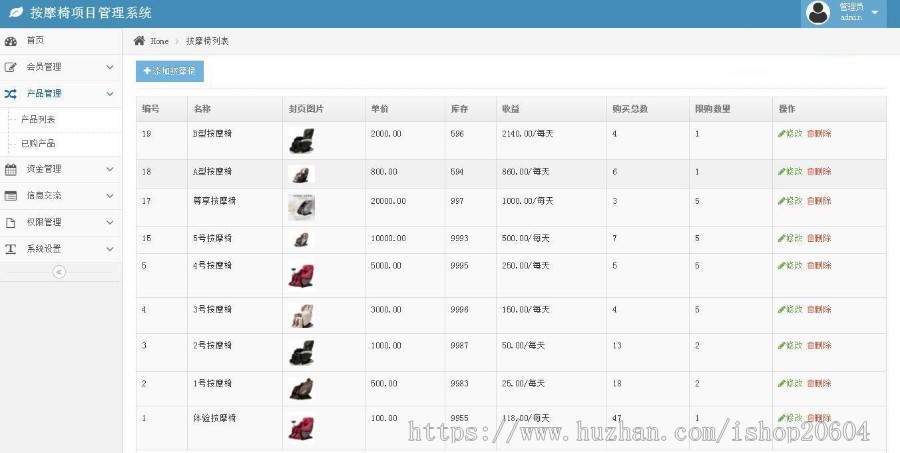Screen dimensions: 900x453
Task: Expand the 信息交流 chevron
Action: [110, 196]
